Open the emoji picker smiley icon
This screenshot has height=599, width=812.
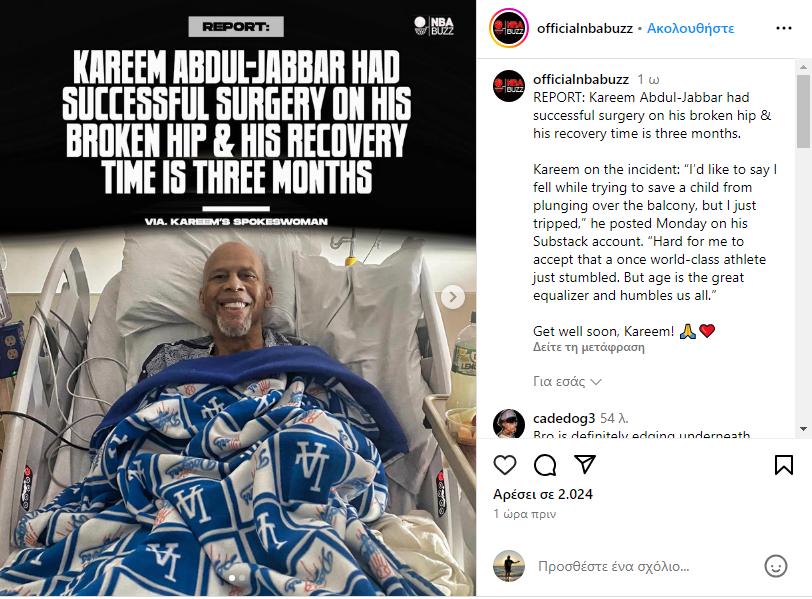pyautogui.click(x=776, y=566)
